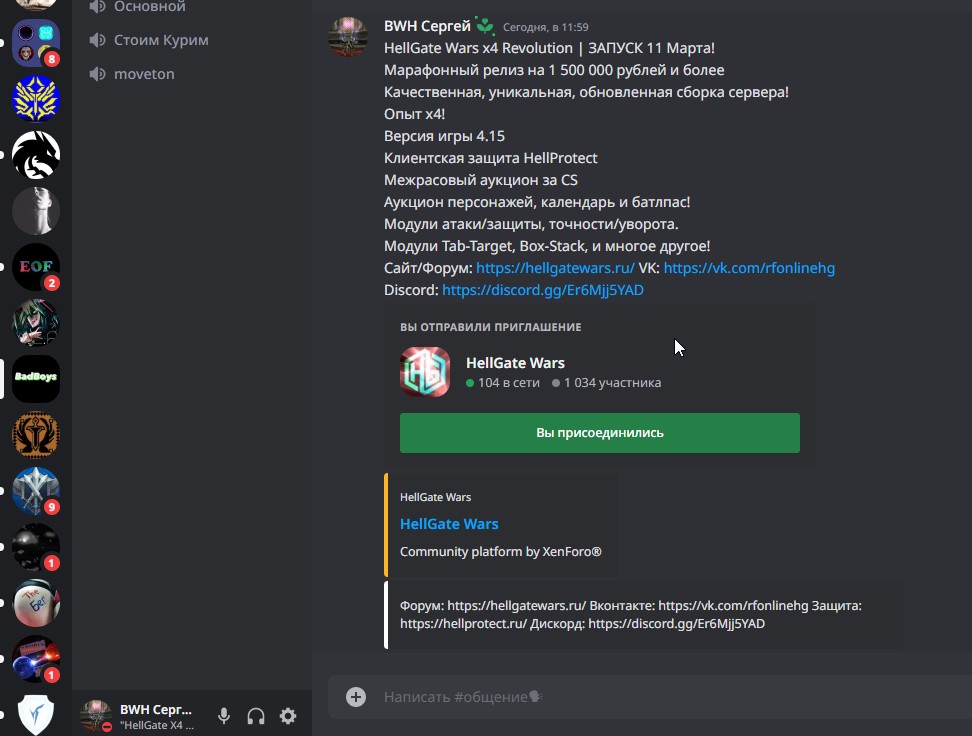Viewport: 972px width, 736px height.
Task: Open the The Ber server icon
Action: [36, 603]
